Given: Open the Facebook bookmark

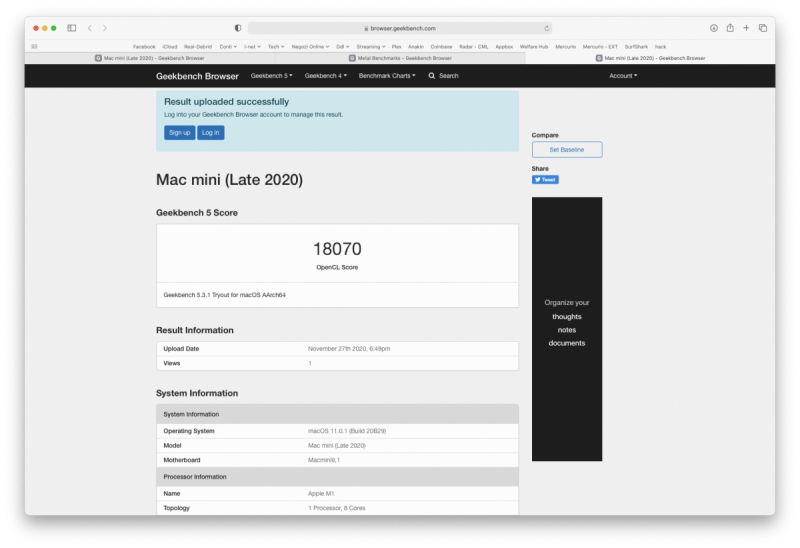Looking at the screenshot, I should [144, 46].
